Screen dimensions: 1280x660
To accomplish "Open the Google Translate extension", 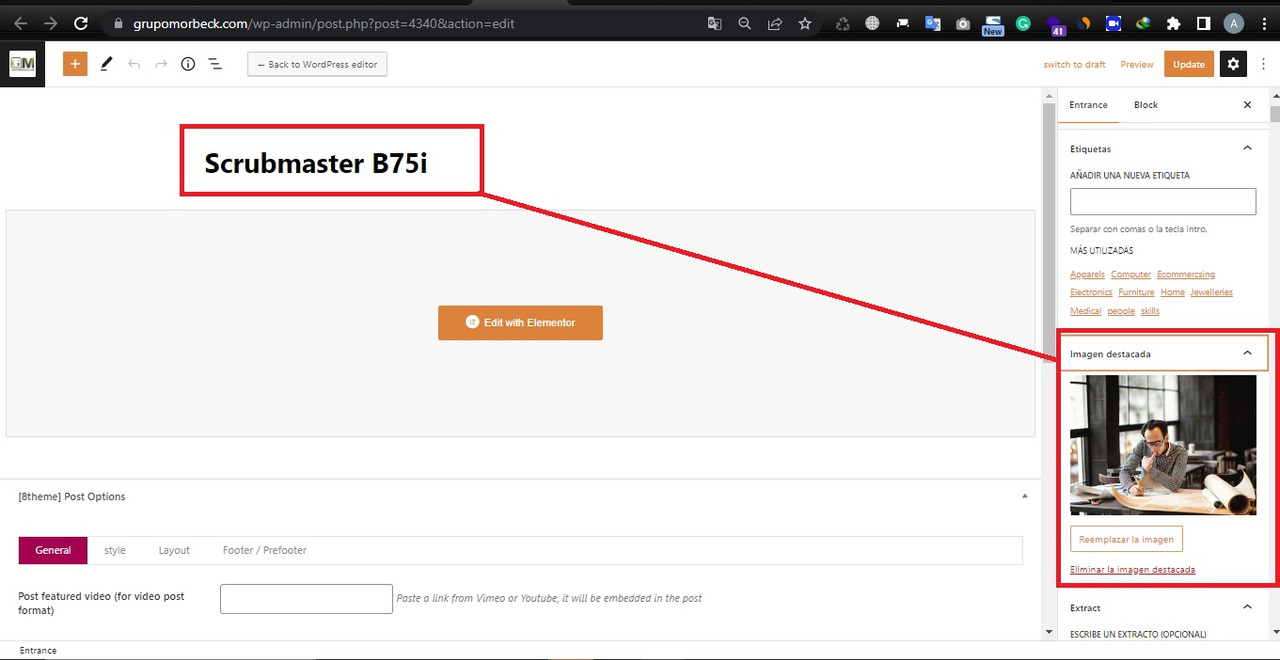I will pyautogui.click(x=932, y=23).
